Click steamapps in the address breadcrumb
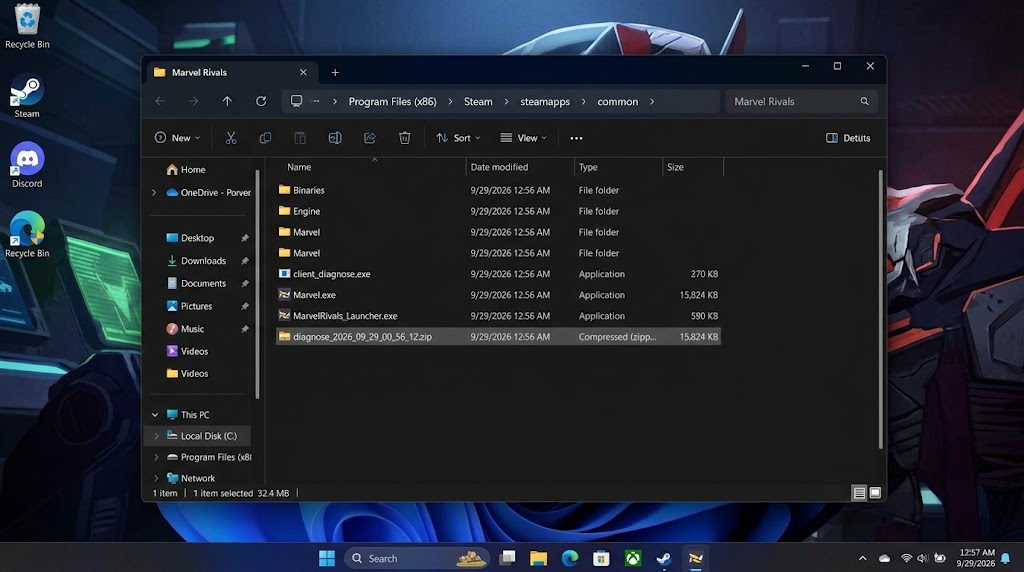The image size is (1024, 572). tap(545, 101)
